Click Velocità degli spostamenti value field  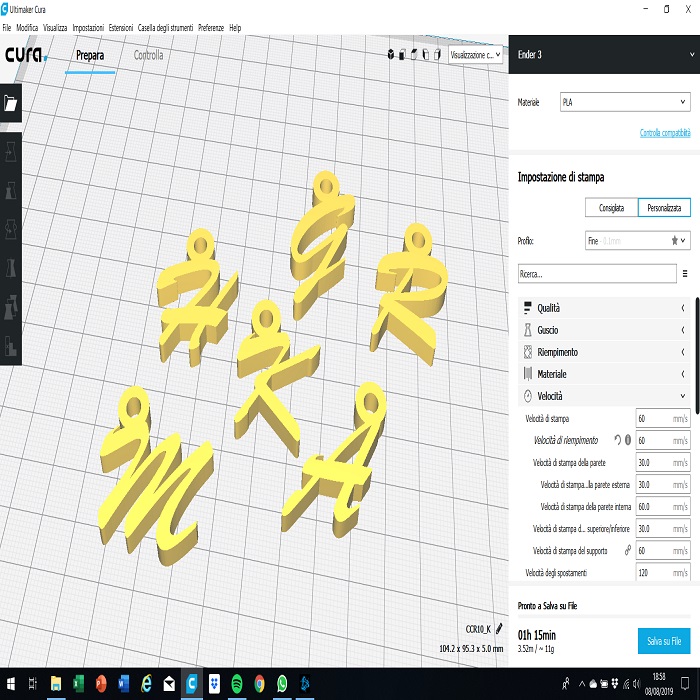point(662,572)
